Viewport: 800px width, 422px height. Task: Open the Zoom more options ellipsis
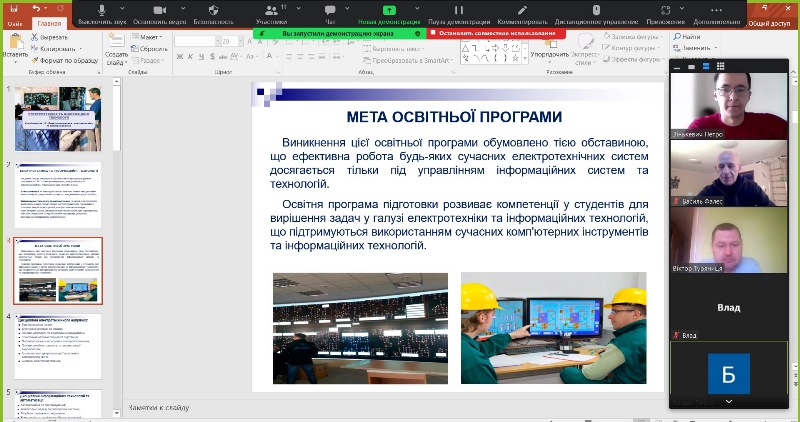coord(716,14)
